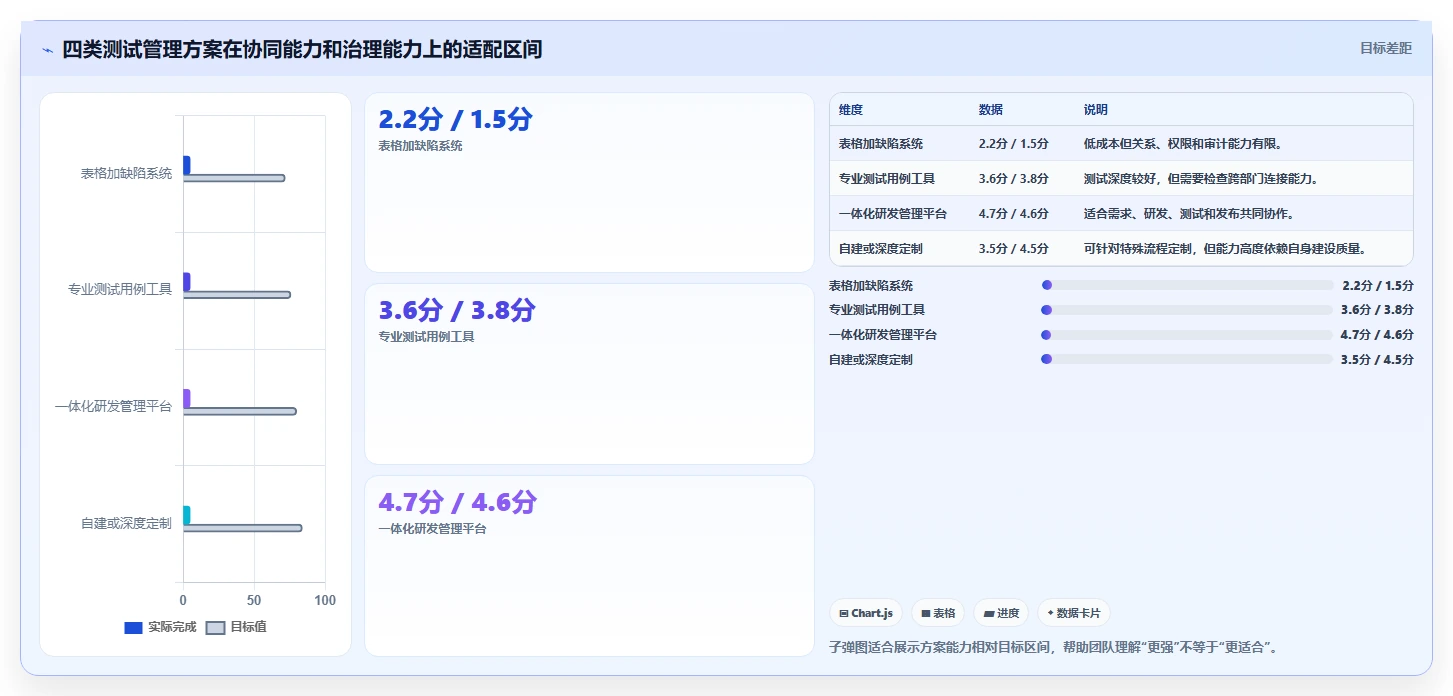Click table value 3.5分 / 4.5分

[1014, 249]
